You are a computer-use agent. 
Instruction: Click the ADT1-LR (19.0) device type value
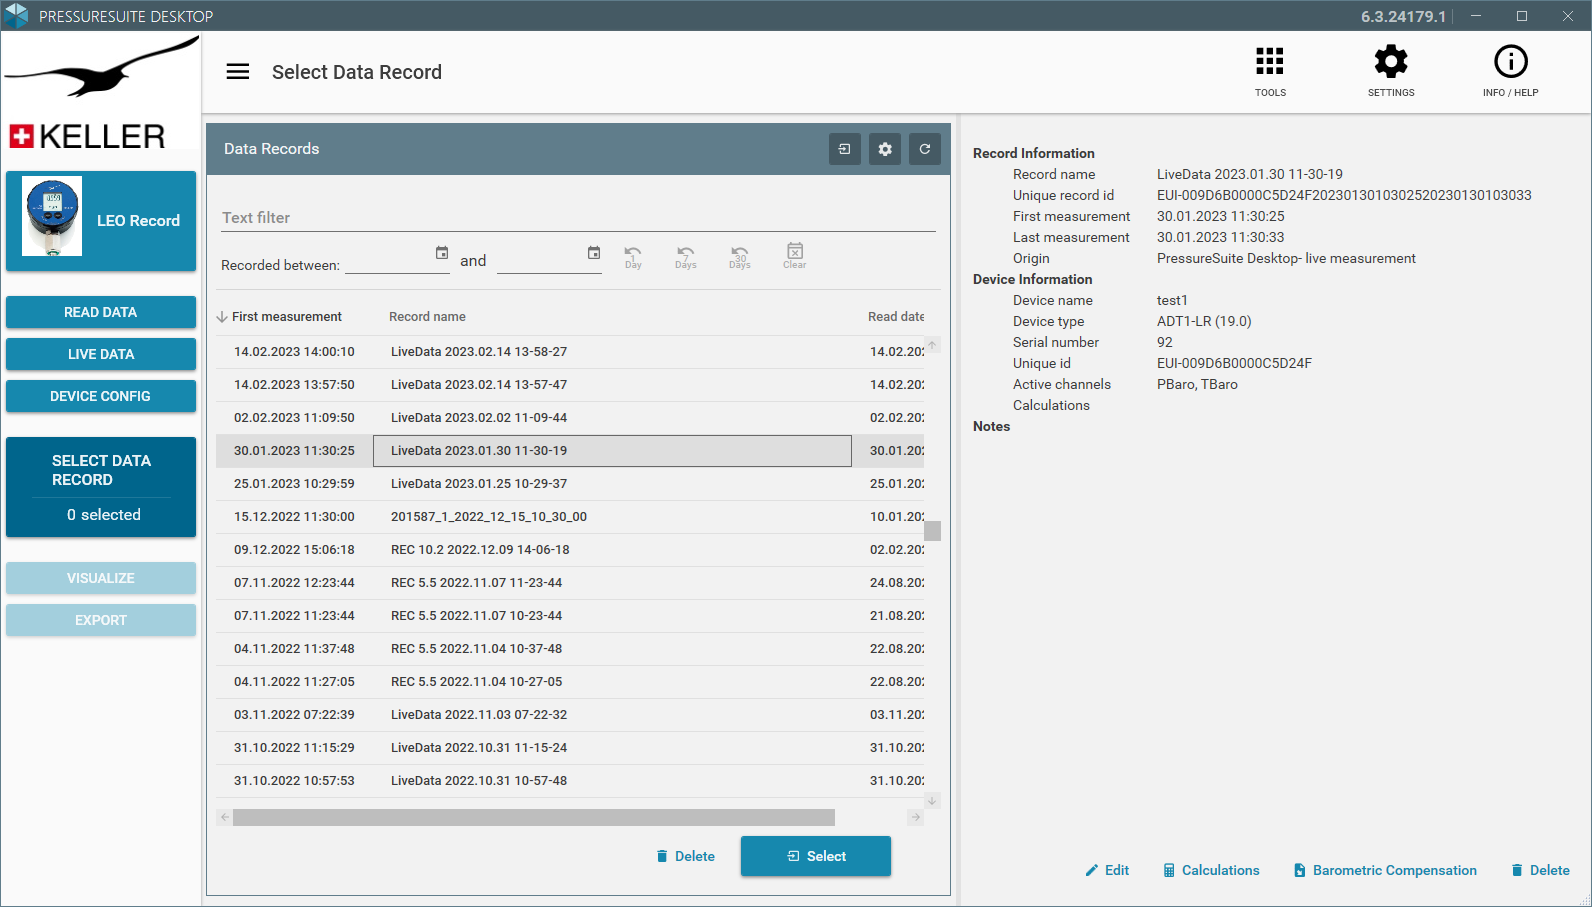(x=1204, y=322)
